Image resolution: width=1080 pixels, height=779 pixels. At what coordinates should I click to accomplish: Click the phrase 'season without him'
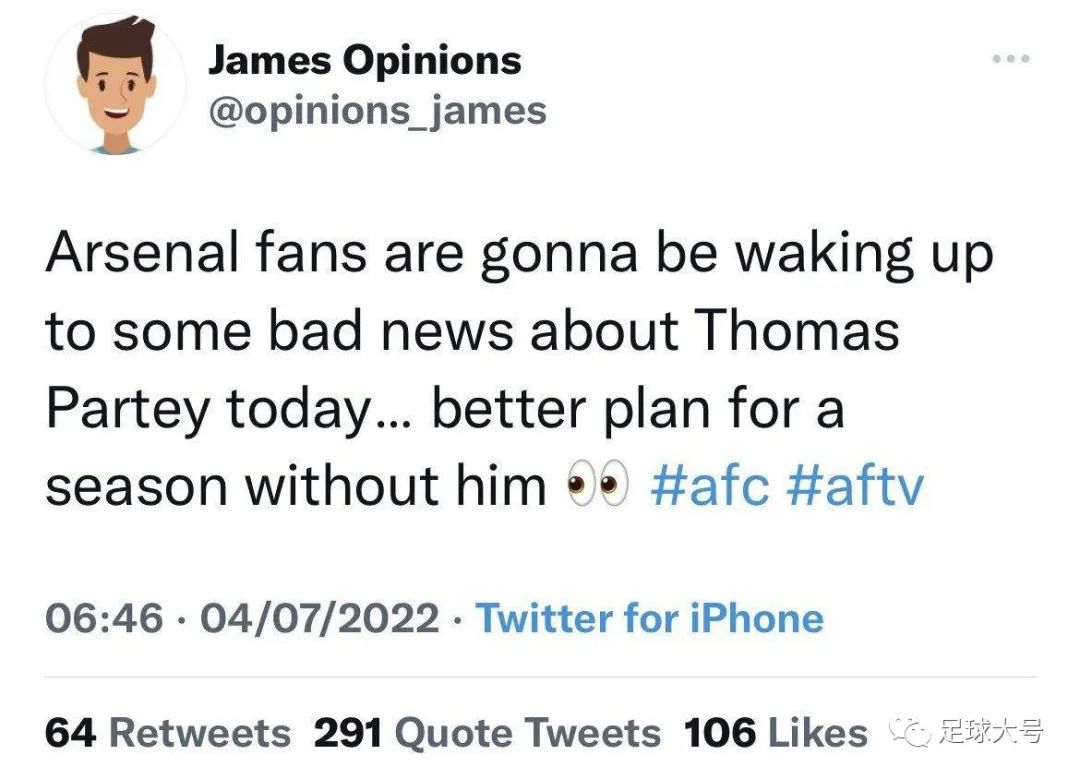point(296,487)
